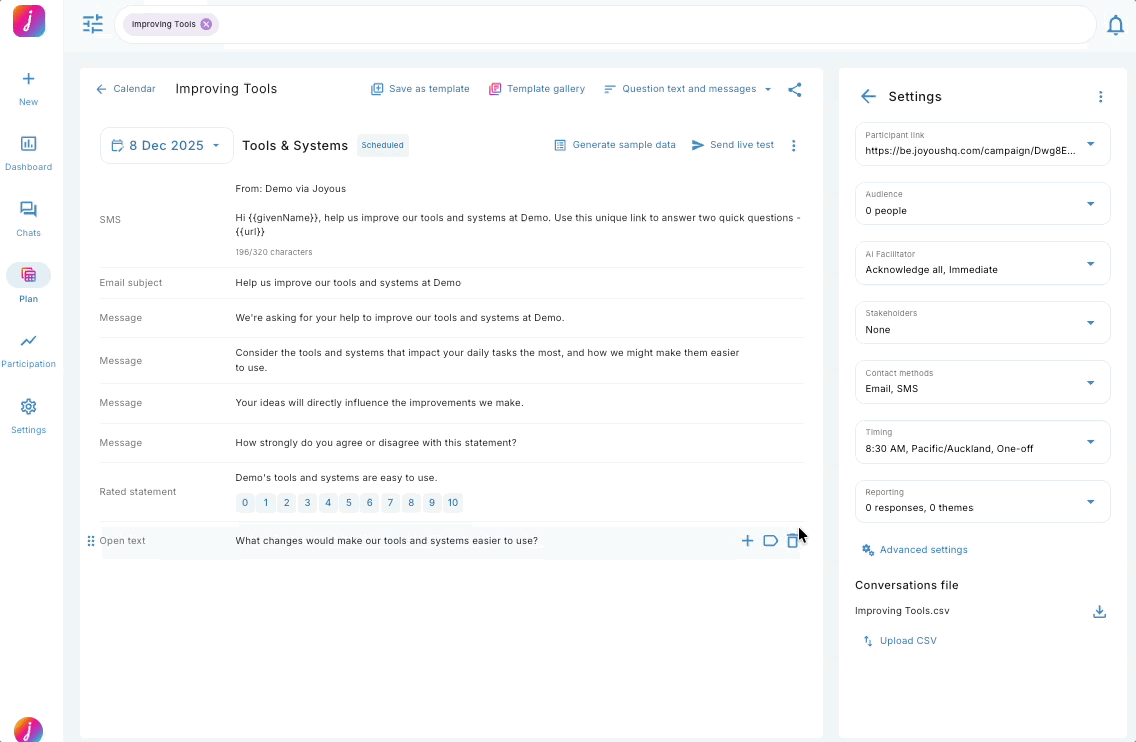Expand the Timing settings dropdown
The image size is (1136, 742).
click(1090, 442)
